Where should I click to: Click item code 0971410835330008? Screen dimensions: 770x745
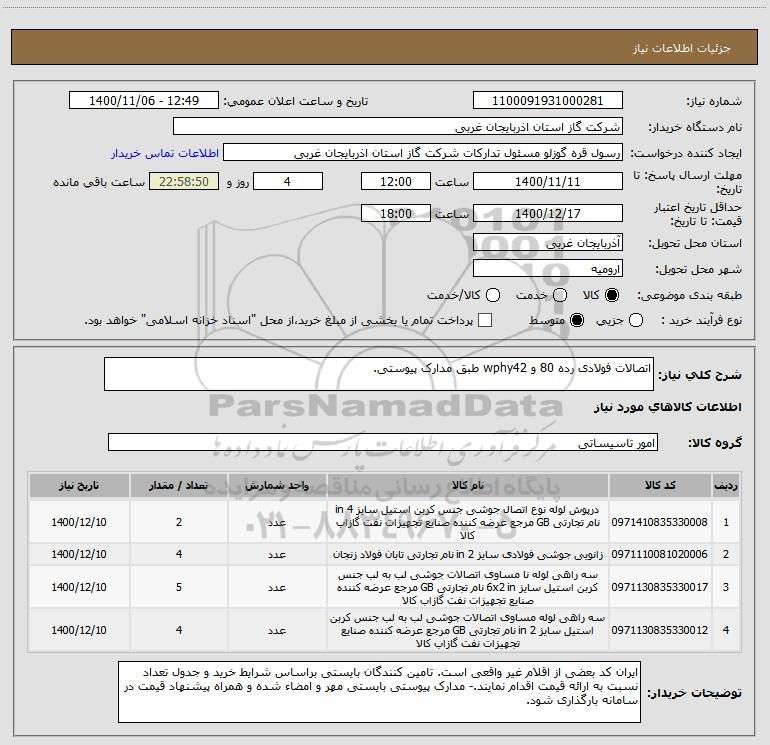tap(660, 522)
